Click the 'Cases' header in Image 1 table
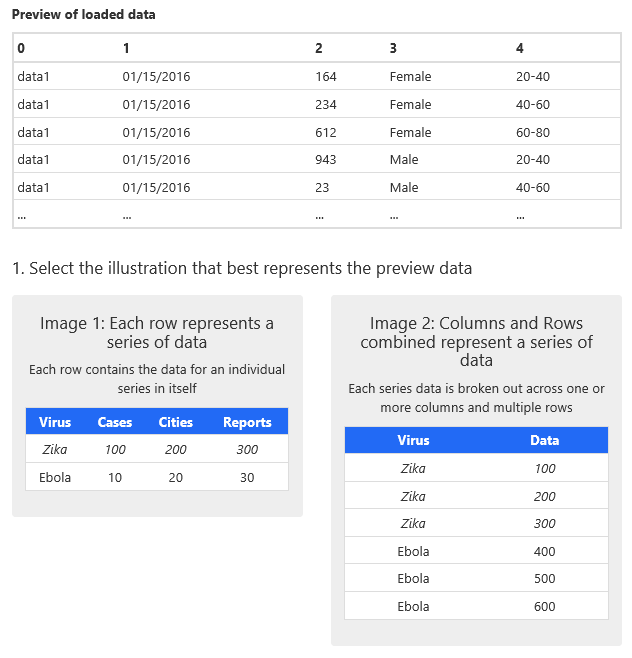The image size is (632, 658). click(115, 422)
